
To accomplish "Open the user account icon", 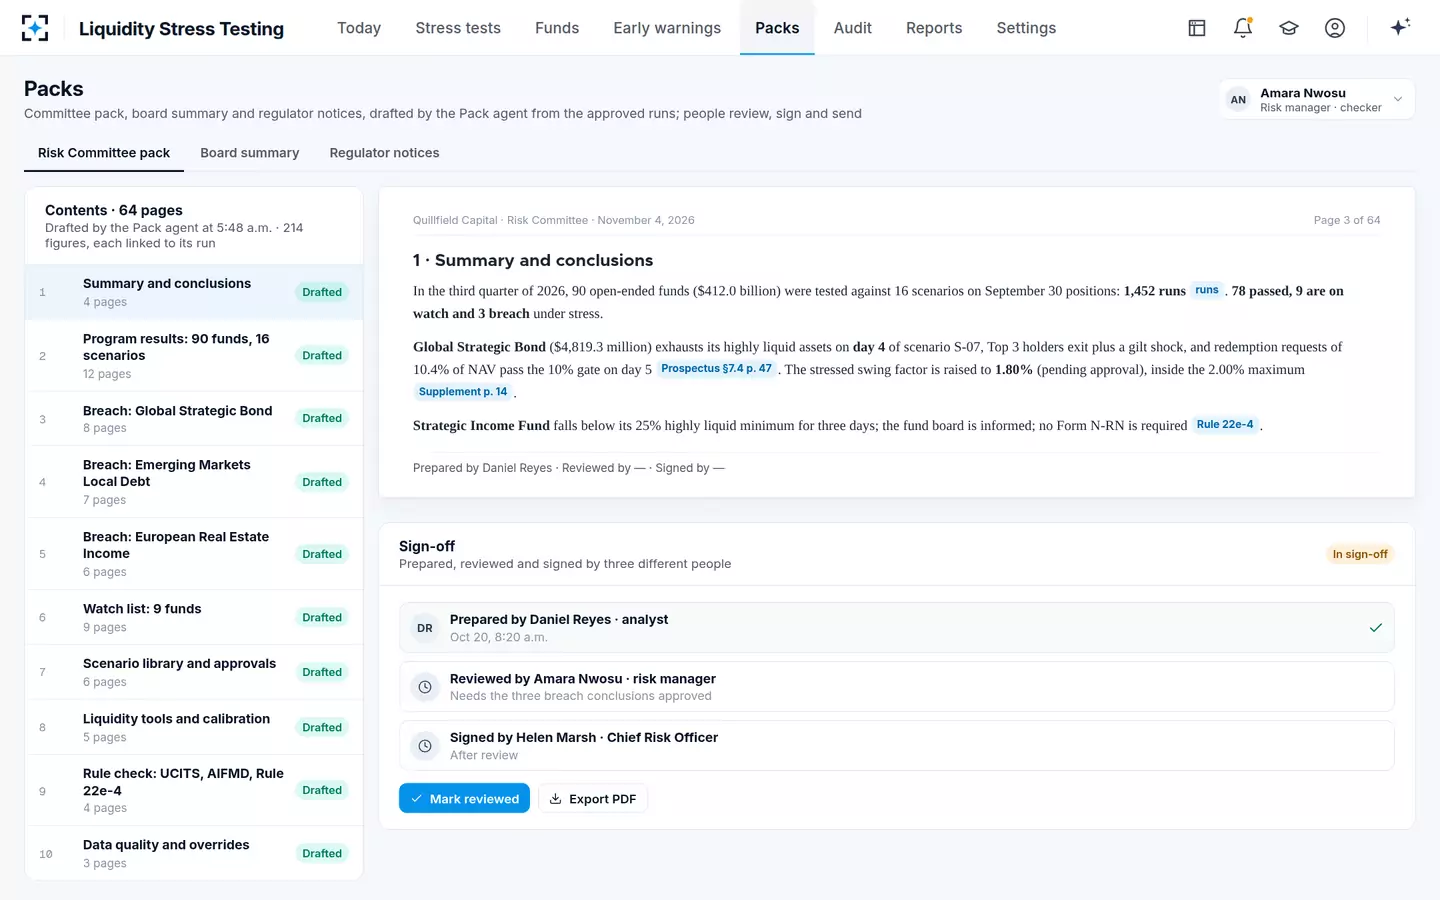I will point(1335,28).
